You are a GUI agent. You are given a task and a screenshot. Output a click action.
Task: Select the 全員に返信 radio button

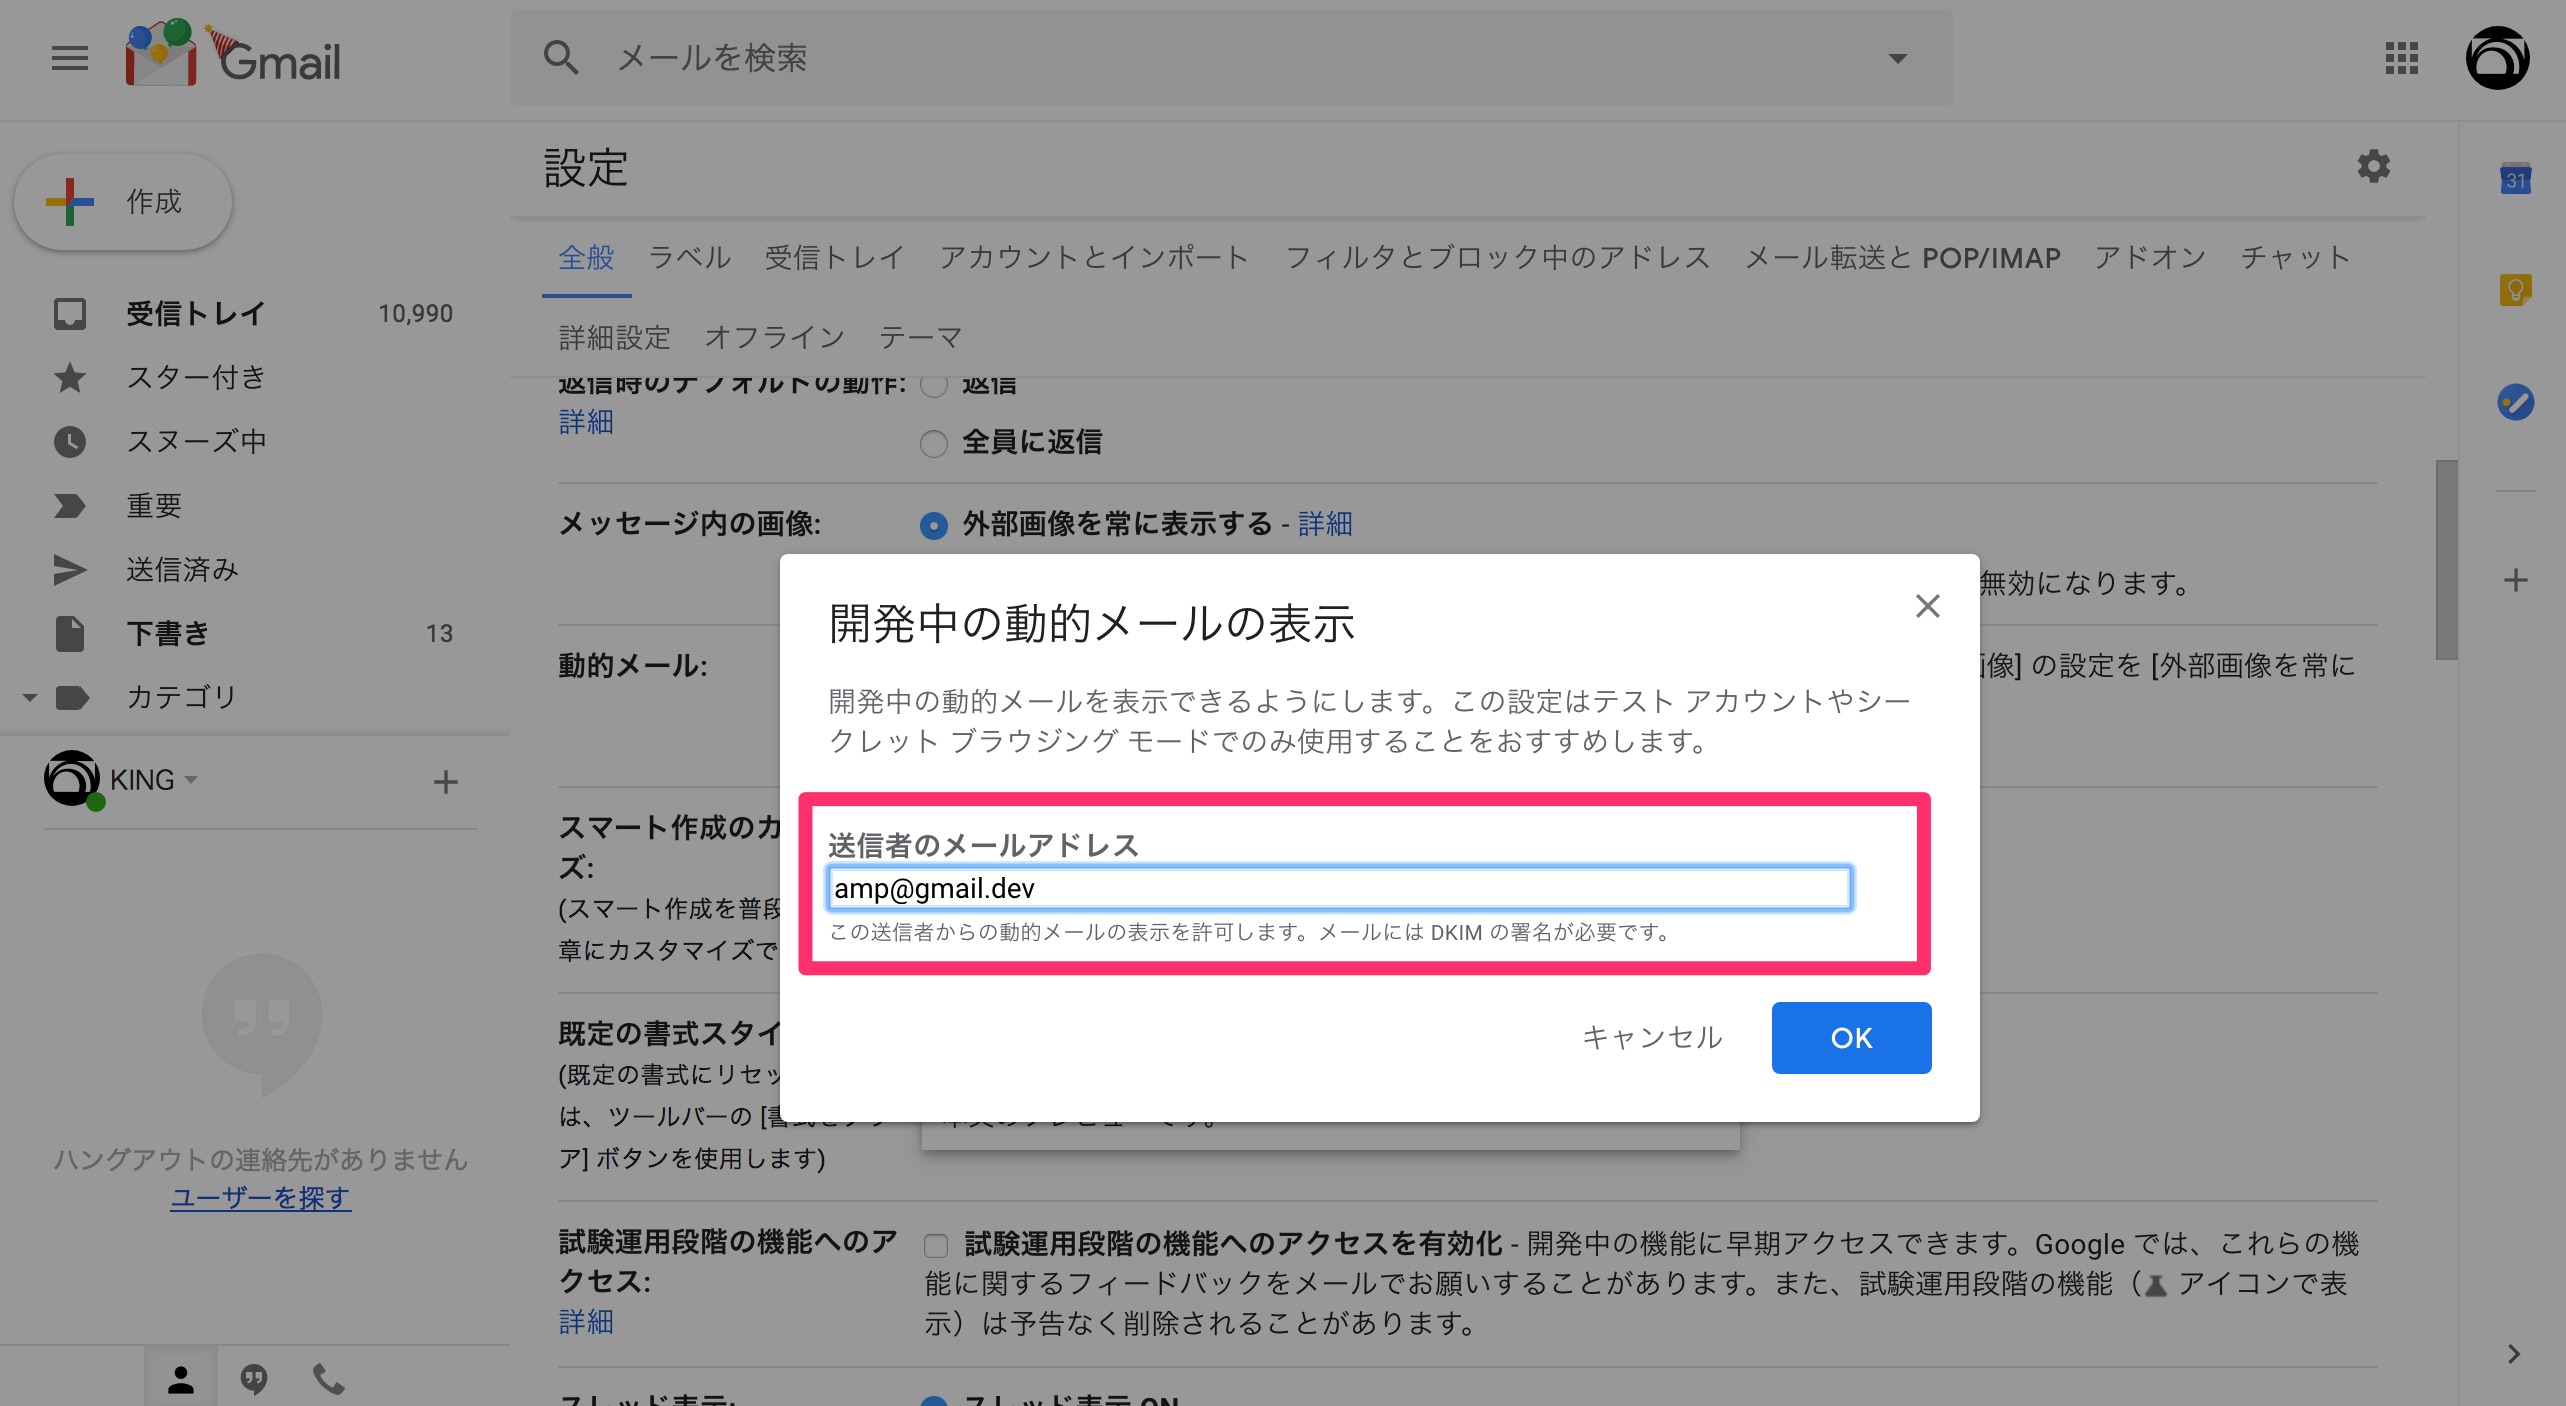(x=934, y=443)
